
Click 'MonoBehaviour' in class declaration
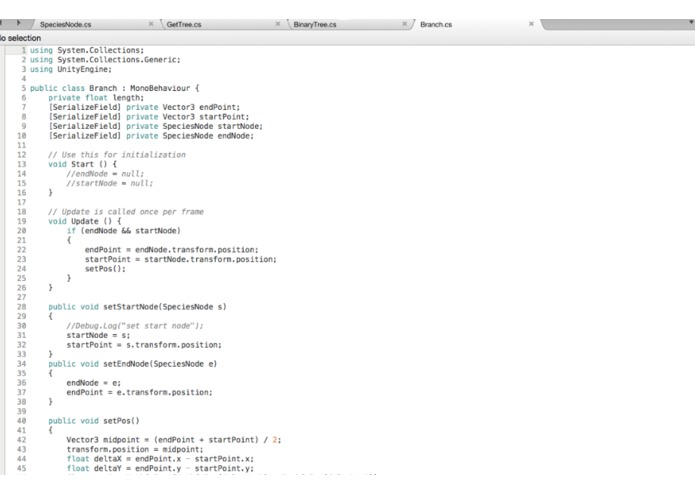pyautogui.click(x=160, y=88)
